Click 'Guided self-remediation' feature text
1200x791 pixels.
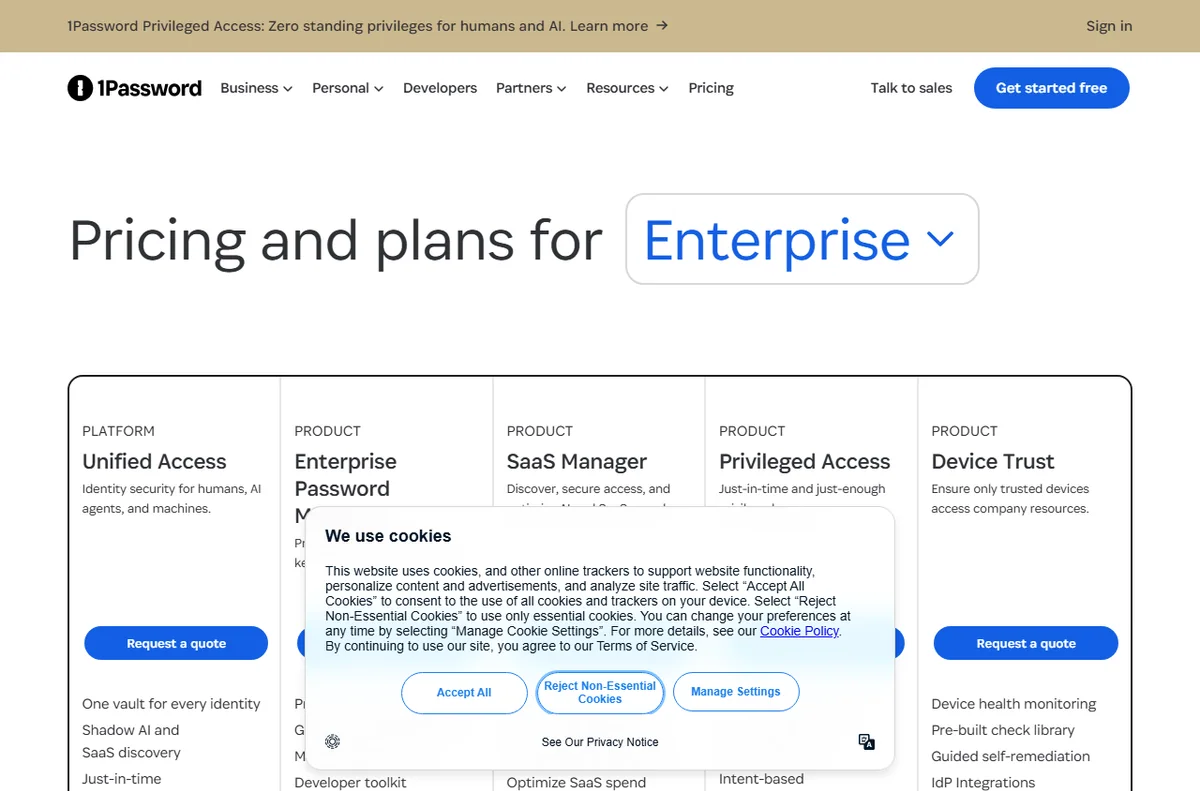pyautogui.click(x=1011, y=756)
